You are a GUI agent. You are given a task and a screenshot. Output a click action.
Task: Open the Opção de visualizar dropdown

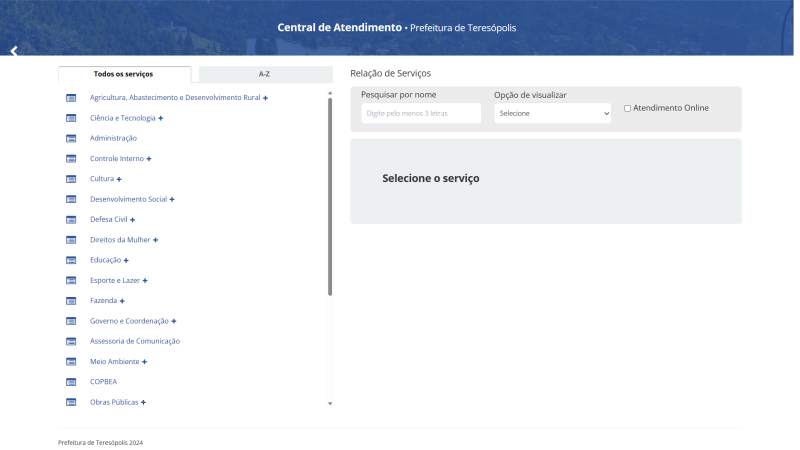coord(552,114)
